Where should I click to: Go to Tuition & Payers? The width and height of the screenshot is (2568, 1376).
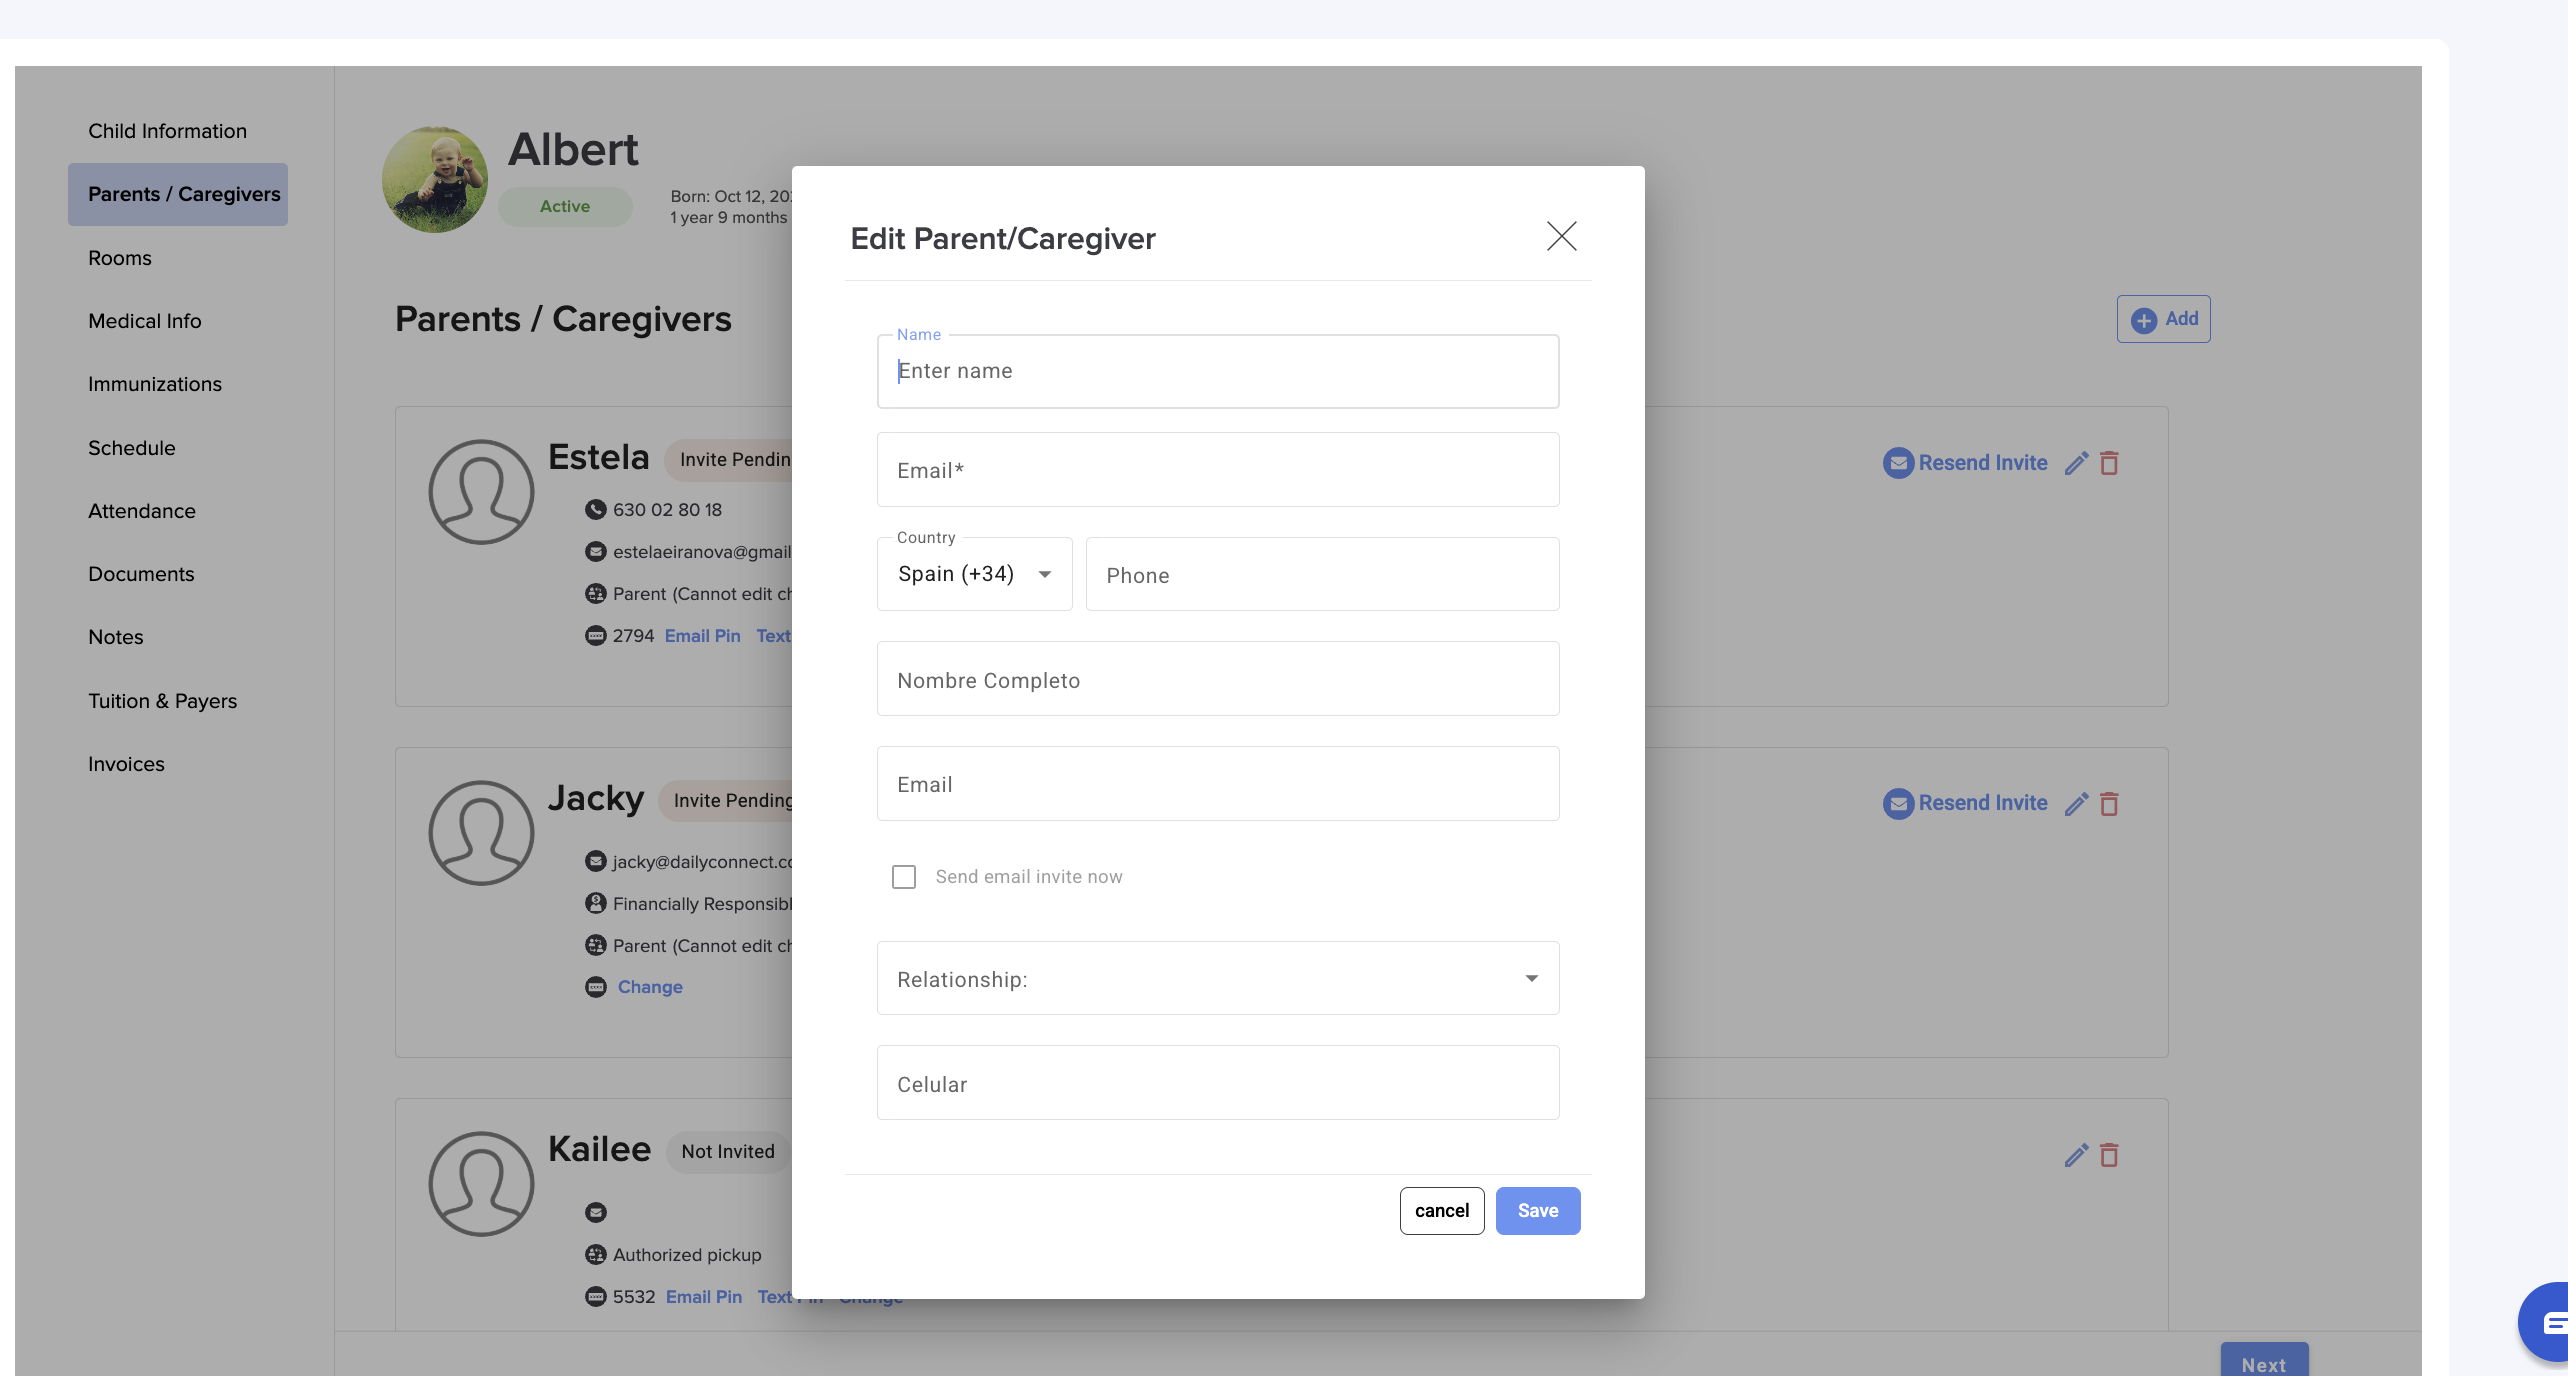(x=163, y=701)
